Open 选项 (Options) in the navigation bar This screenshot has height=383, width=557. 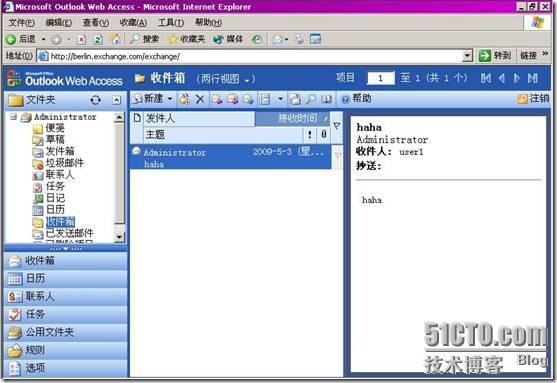click(x=66, y=368)
